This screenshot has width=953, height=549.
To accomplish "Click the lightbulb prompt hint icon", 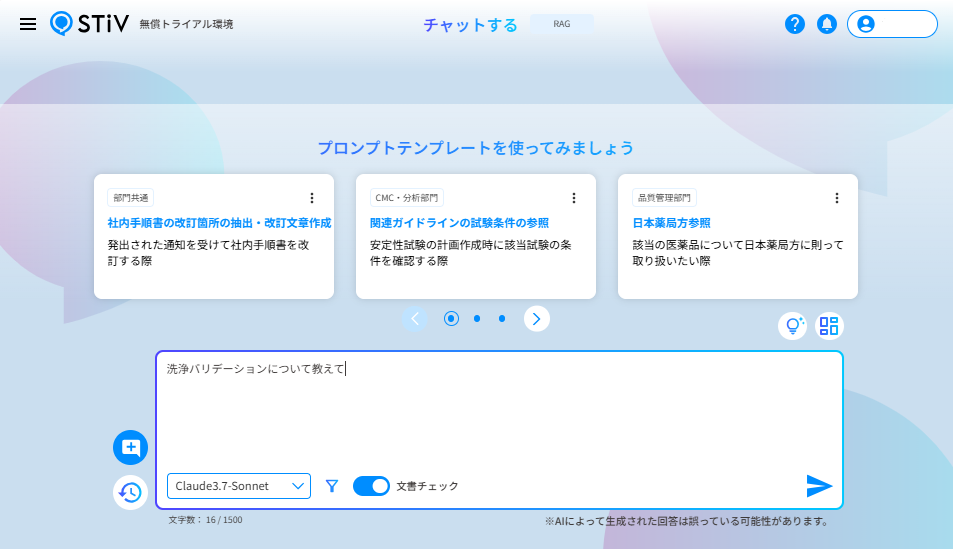I will [793, 326].
